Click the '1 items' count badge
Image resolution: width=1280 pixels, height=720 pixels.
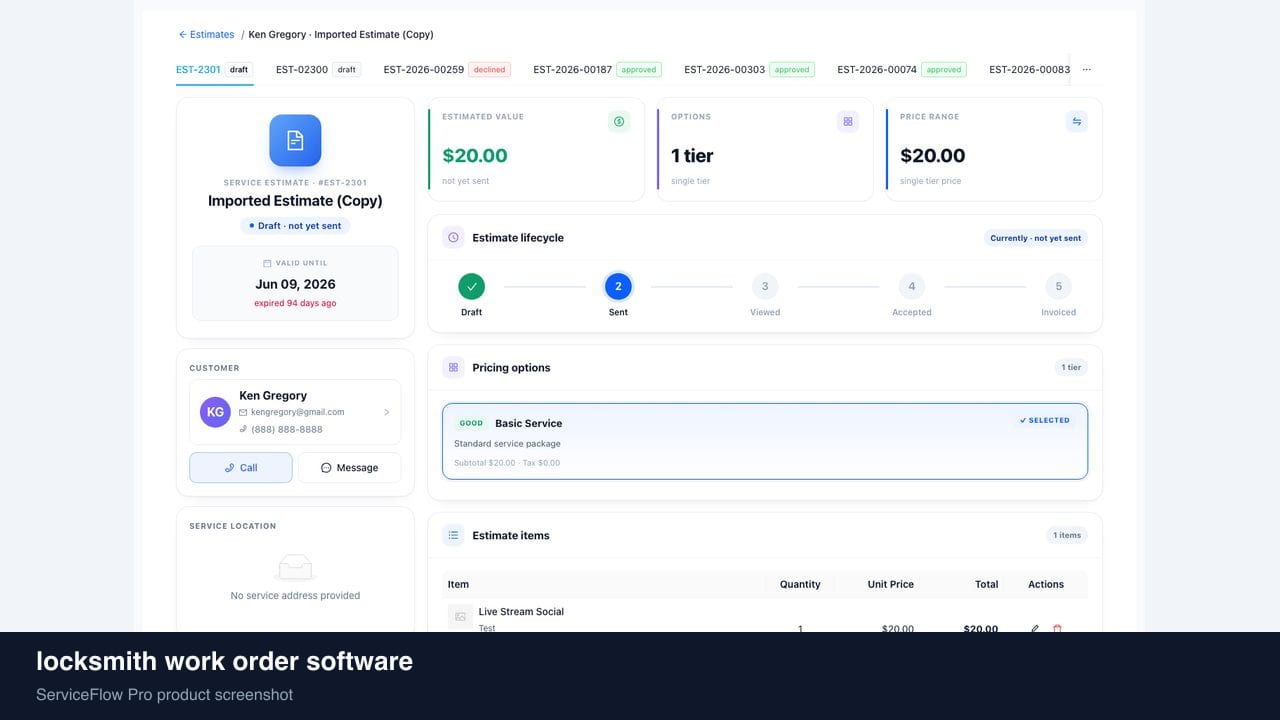tap(1067, 536)
